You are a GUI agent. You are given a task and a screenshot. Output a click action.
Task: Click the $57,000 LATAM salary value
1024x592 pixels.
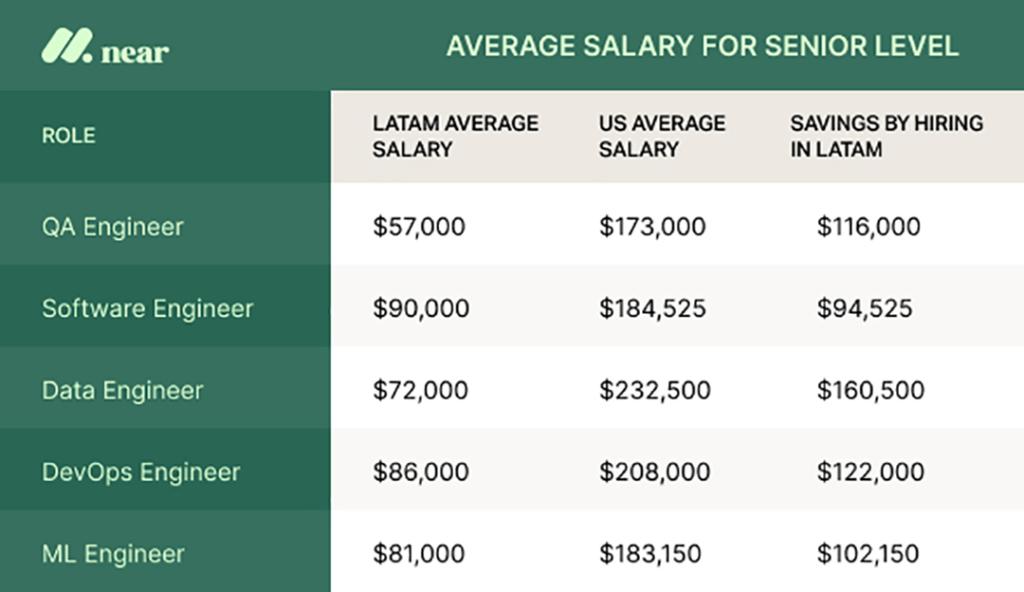point(419,227)
